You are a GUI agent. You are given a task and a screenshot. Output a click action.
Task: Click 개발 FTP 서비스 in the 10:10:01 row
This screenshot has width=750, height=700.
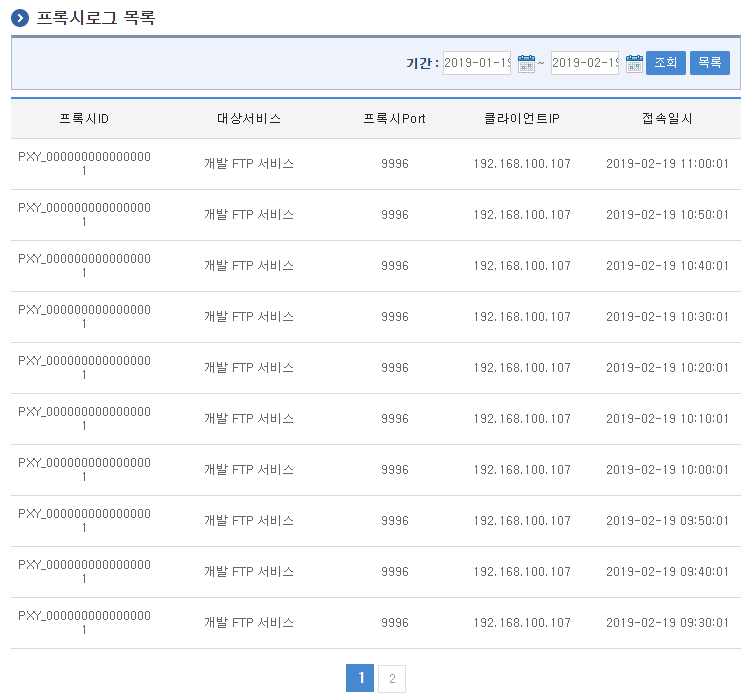[249, 419]
